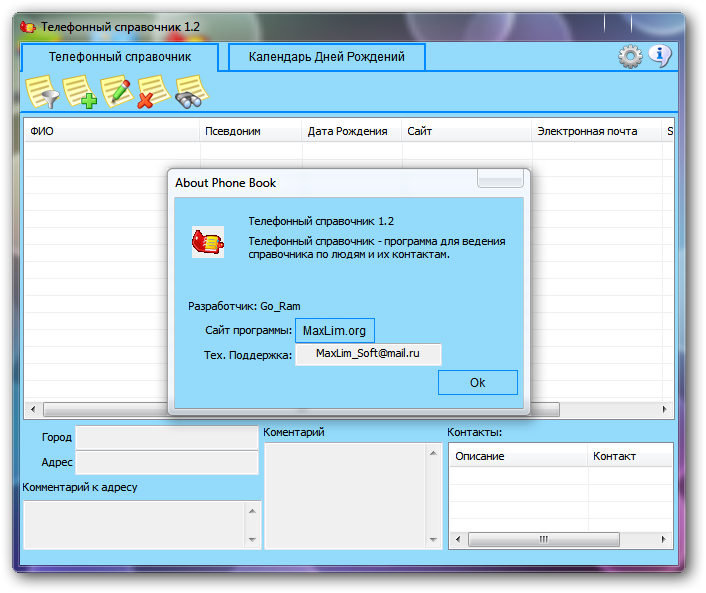Click the edit contact pencil icon
Screen dimensions: 706x593
(117, 93)
